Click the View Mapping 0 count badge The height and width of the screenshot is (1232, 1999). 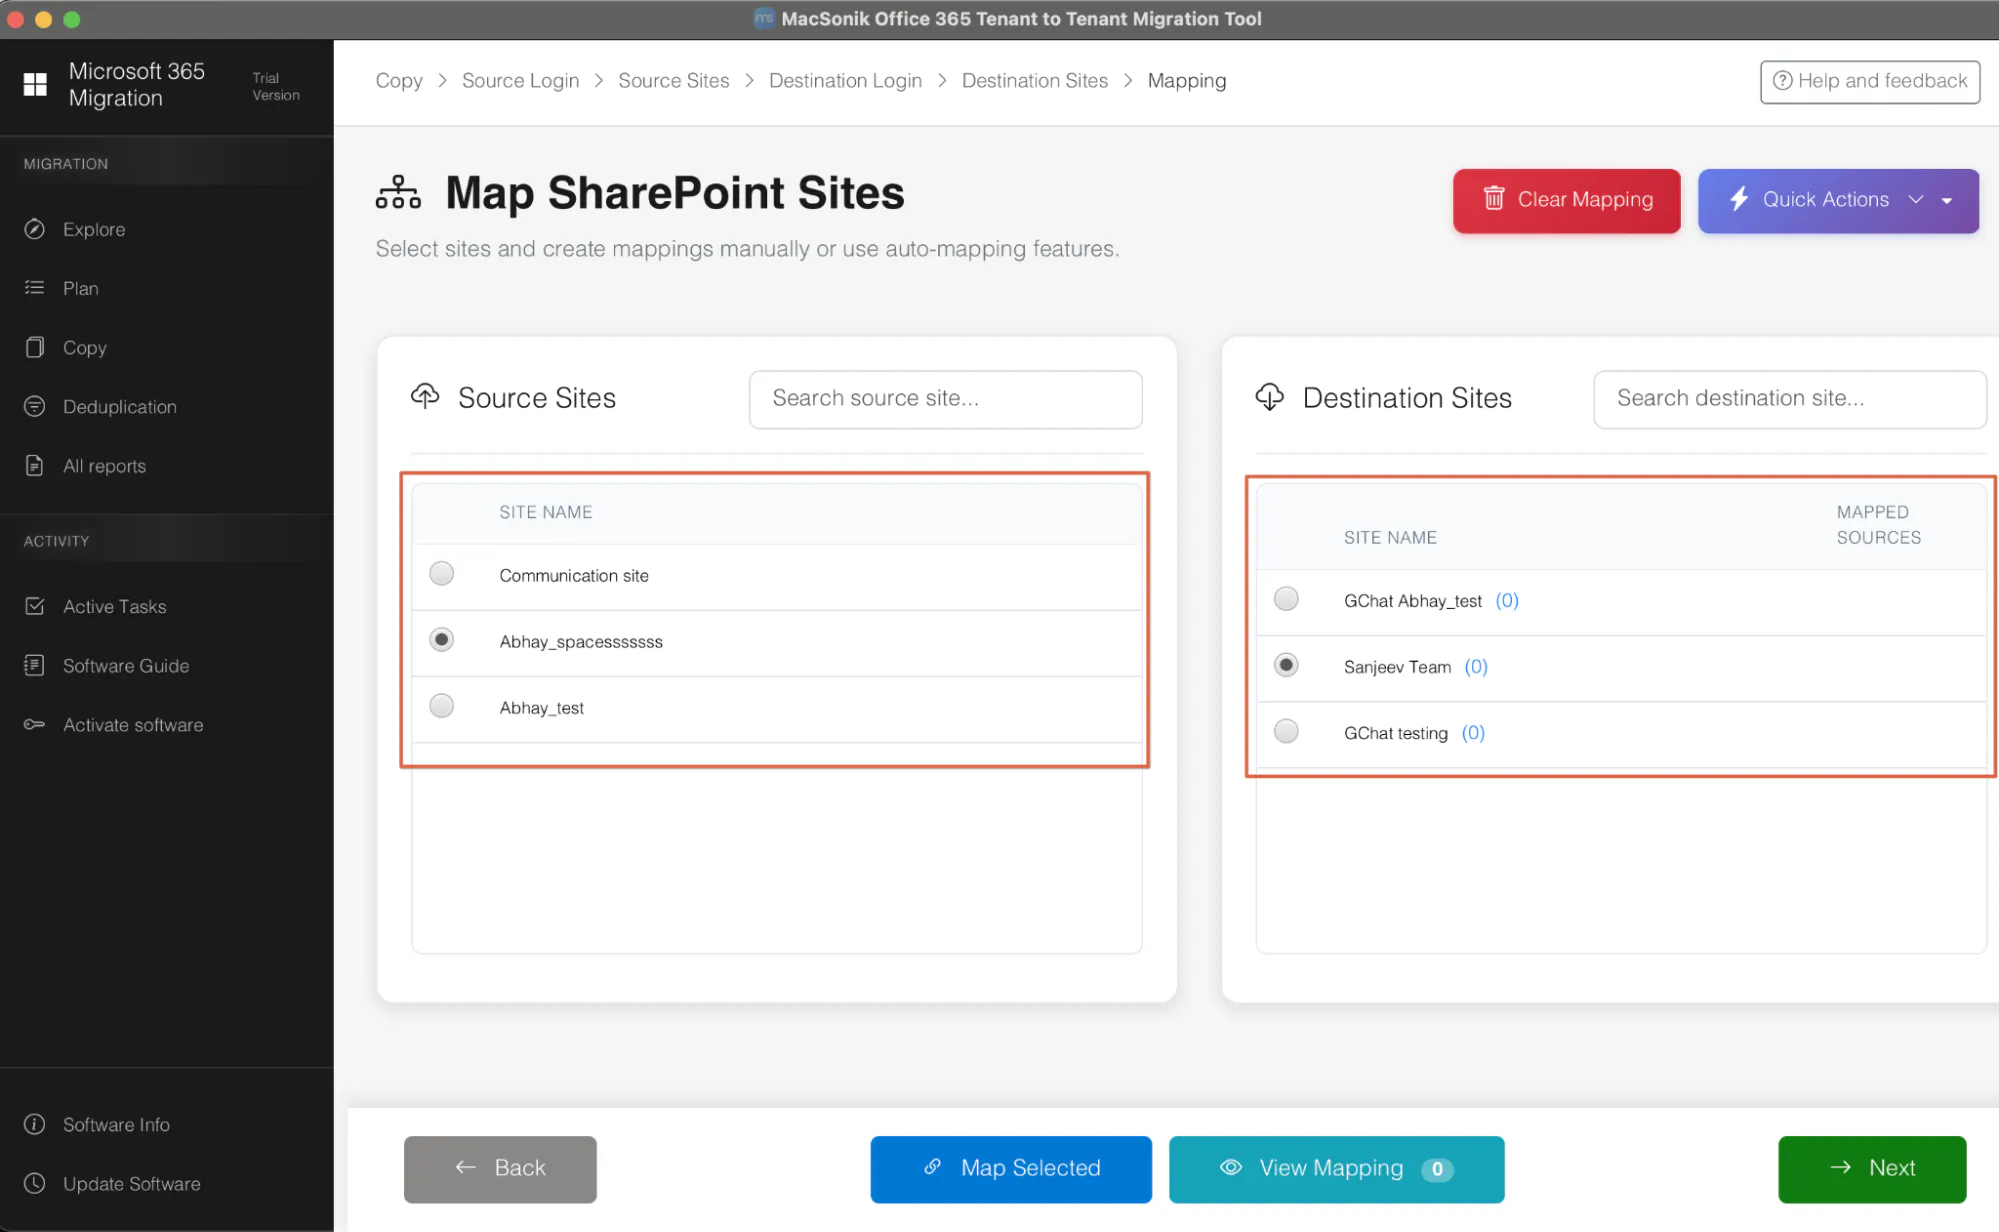pos(1437,1169)
